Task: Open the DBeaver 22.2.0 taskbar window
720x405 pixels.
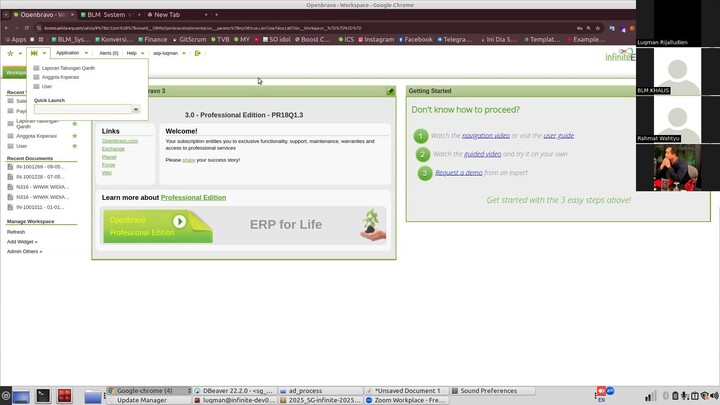Action: (234, 391)
